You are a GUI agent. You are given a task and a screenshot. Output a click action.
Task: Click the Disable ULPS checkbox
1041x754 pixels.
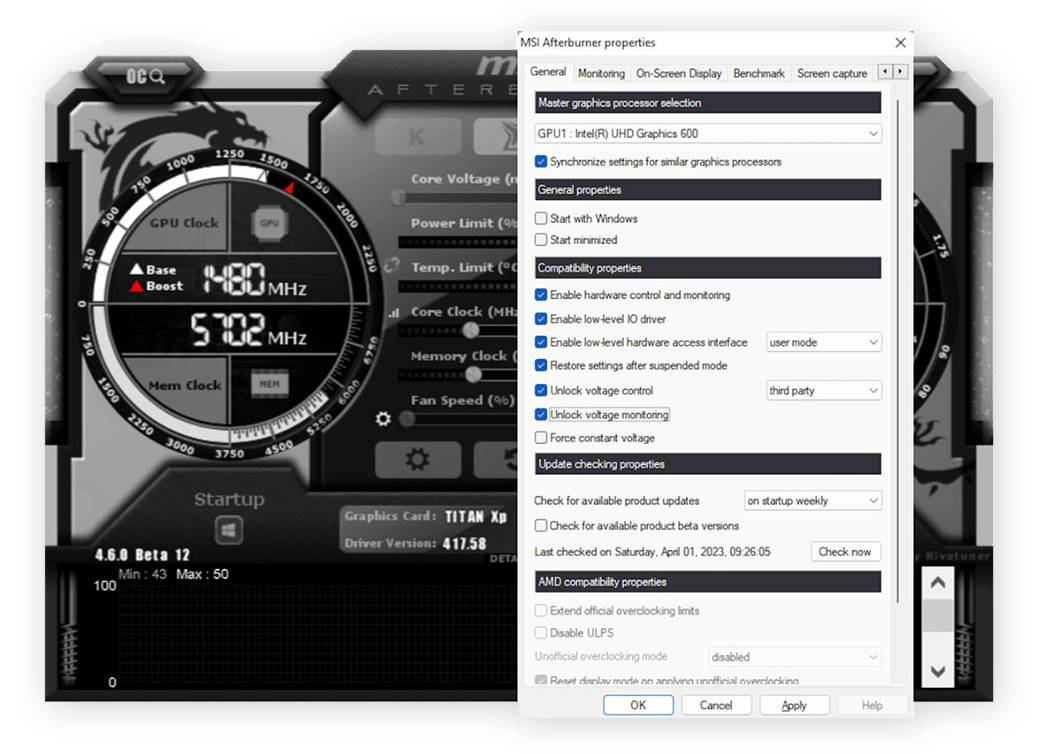coord(541,633)
